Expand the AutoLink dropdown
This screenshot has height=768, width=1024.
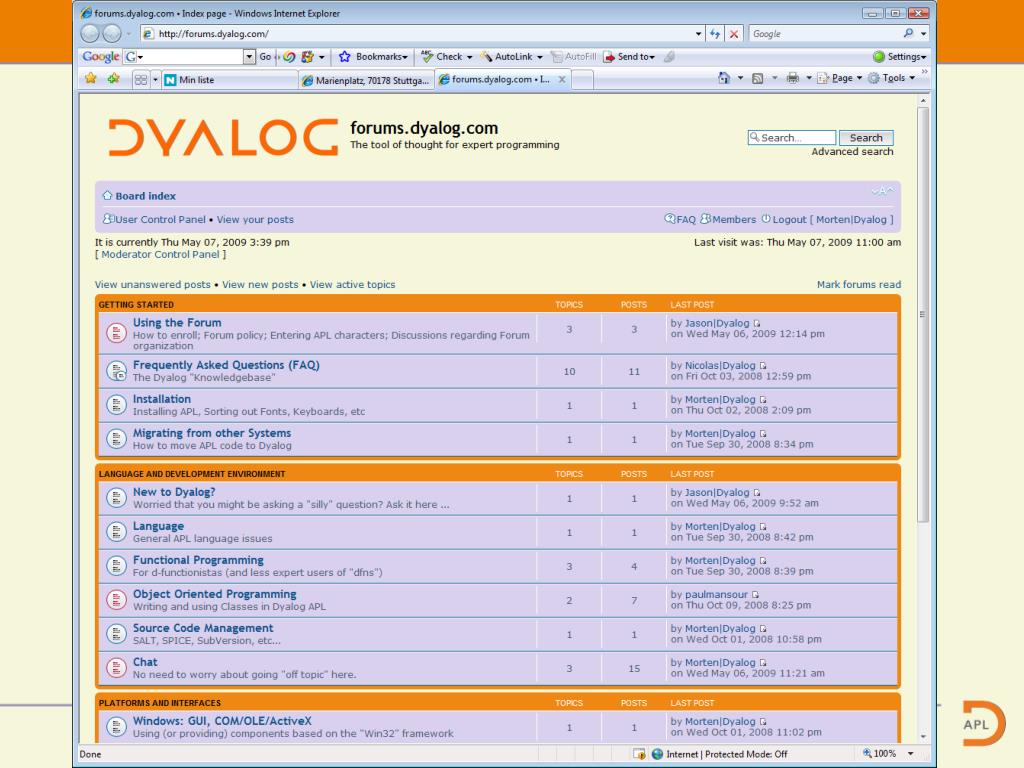pos(539,57)
